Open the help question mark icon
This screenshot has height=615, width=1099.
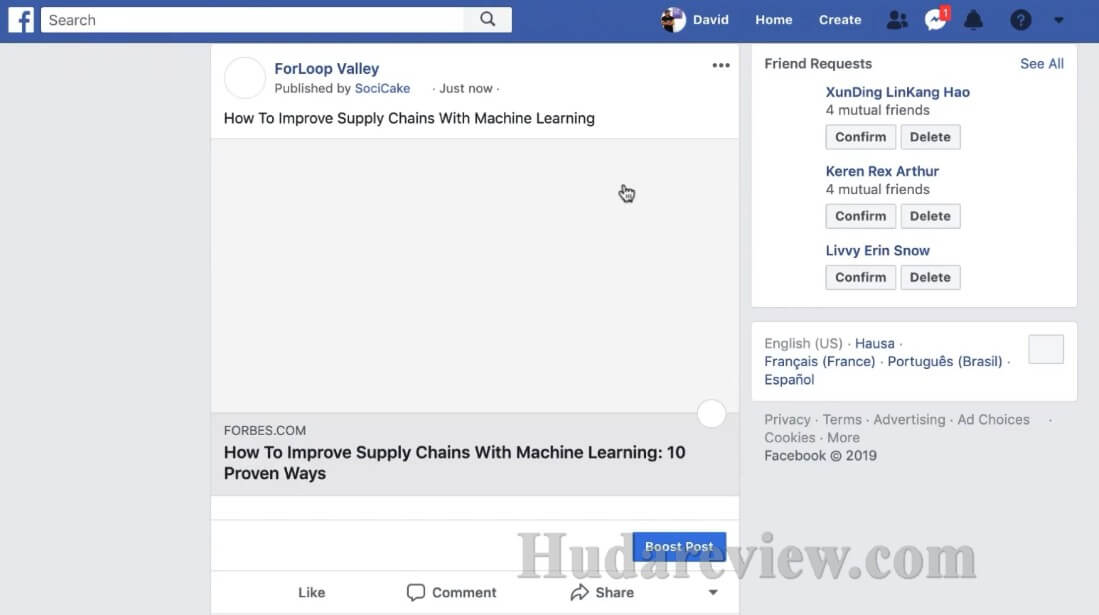1020,20
